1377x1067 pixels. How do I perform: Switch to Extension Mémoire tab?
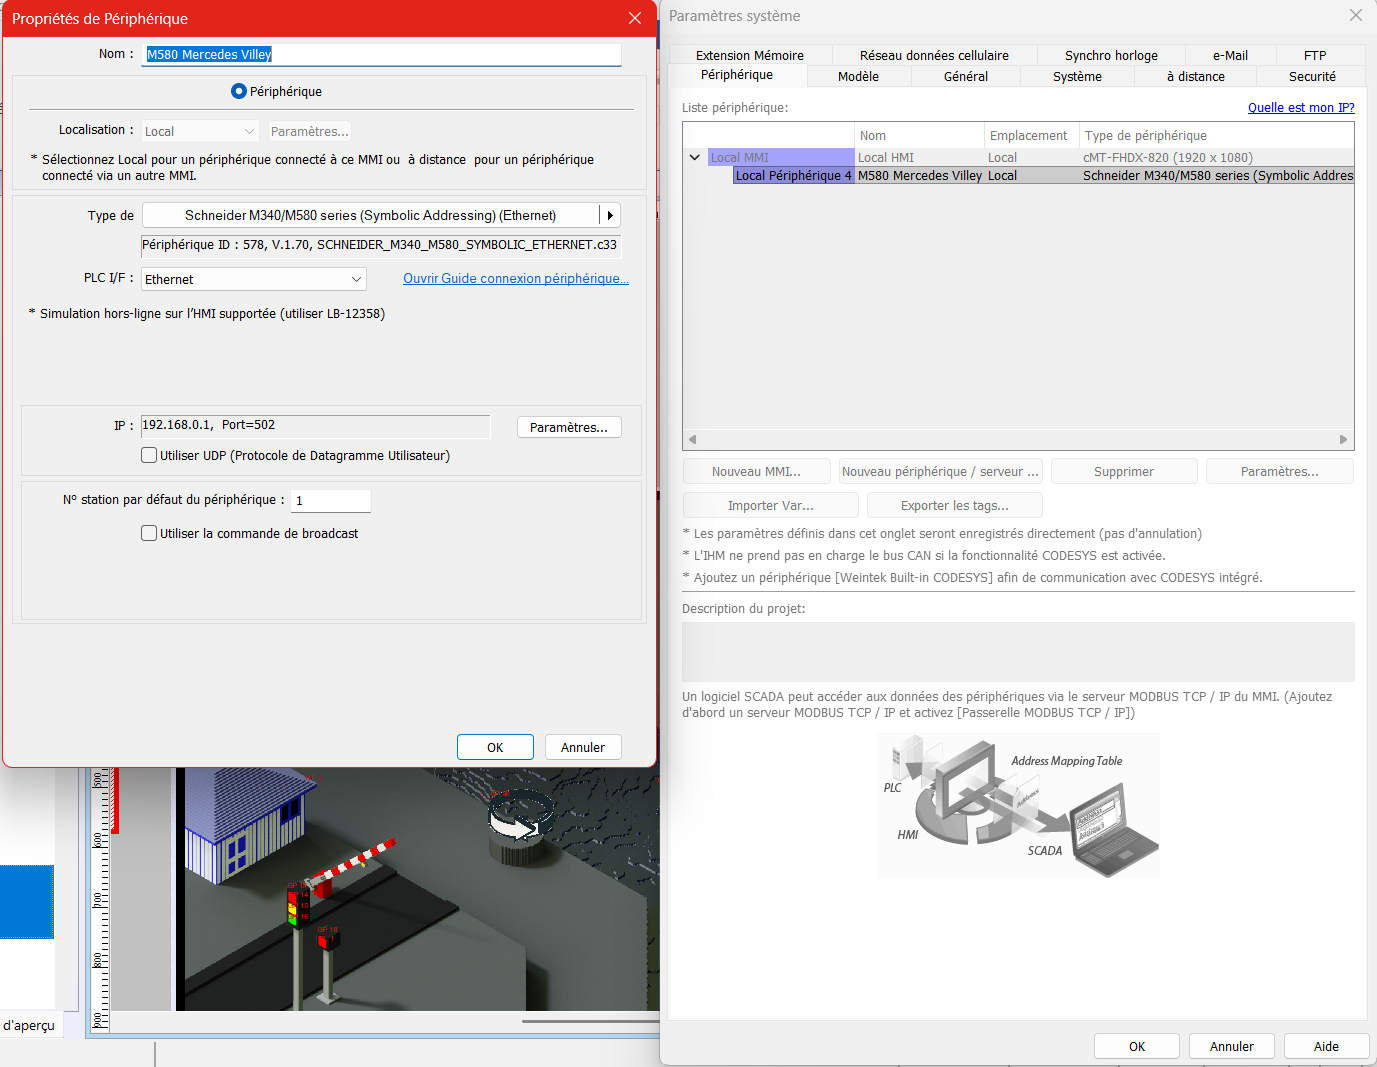[749, 56]
